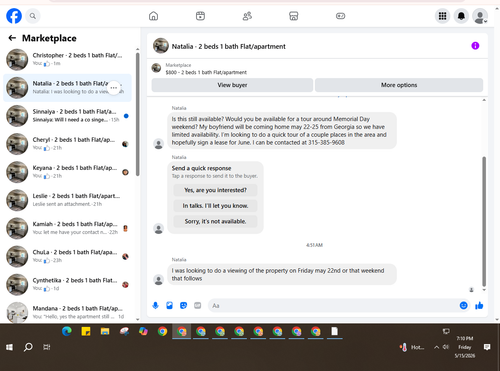Screen dimensions: 500x371
Task: Open the GIF picker in the composer
Action: [198, 305]
